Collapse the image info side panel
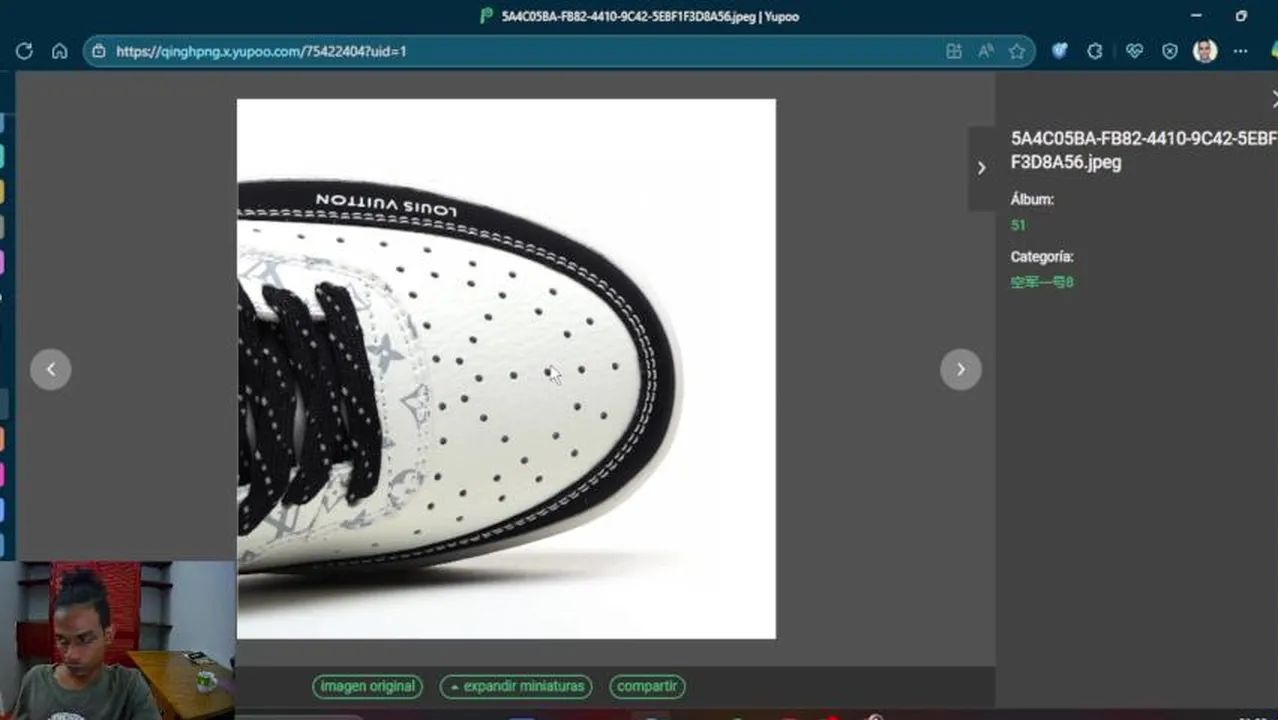The width and height of the screenshot is (1278, 720). [x=981, y=168]
